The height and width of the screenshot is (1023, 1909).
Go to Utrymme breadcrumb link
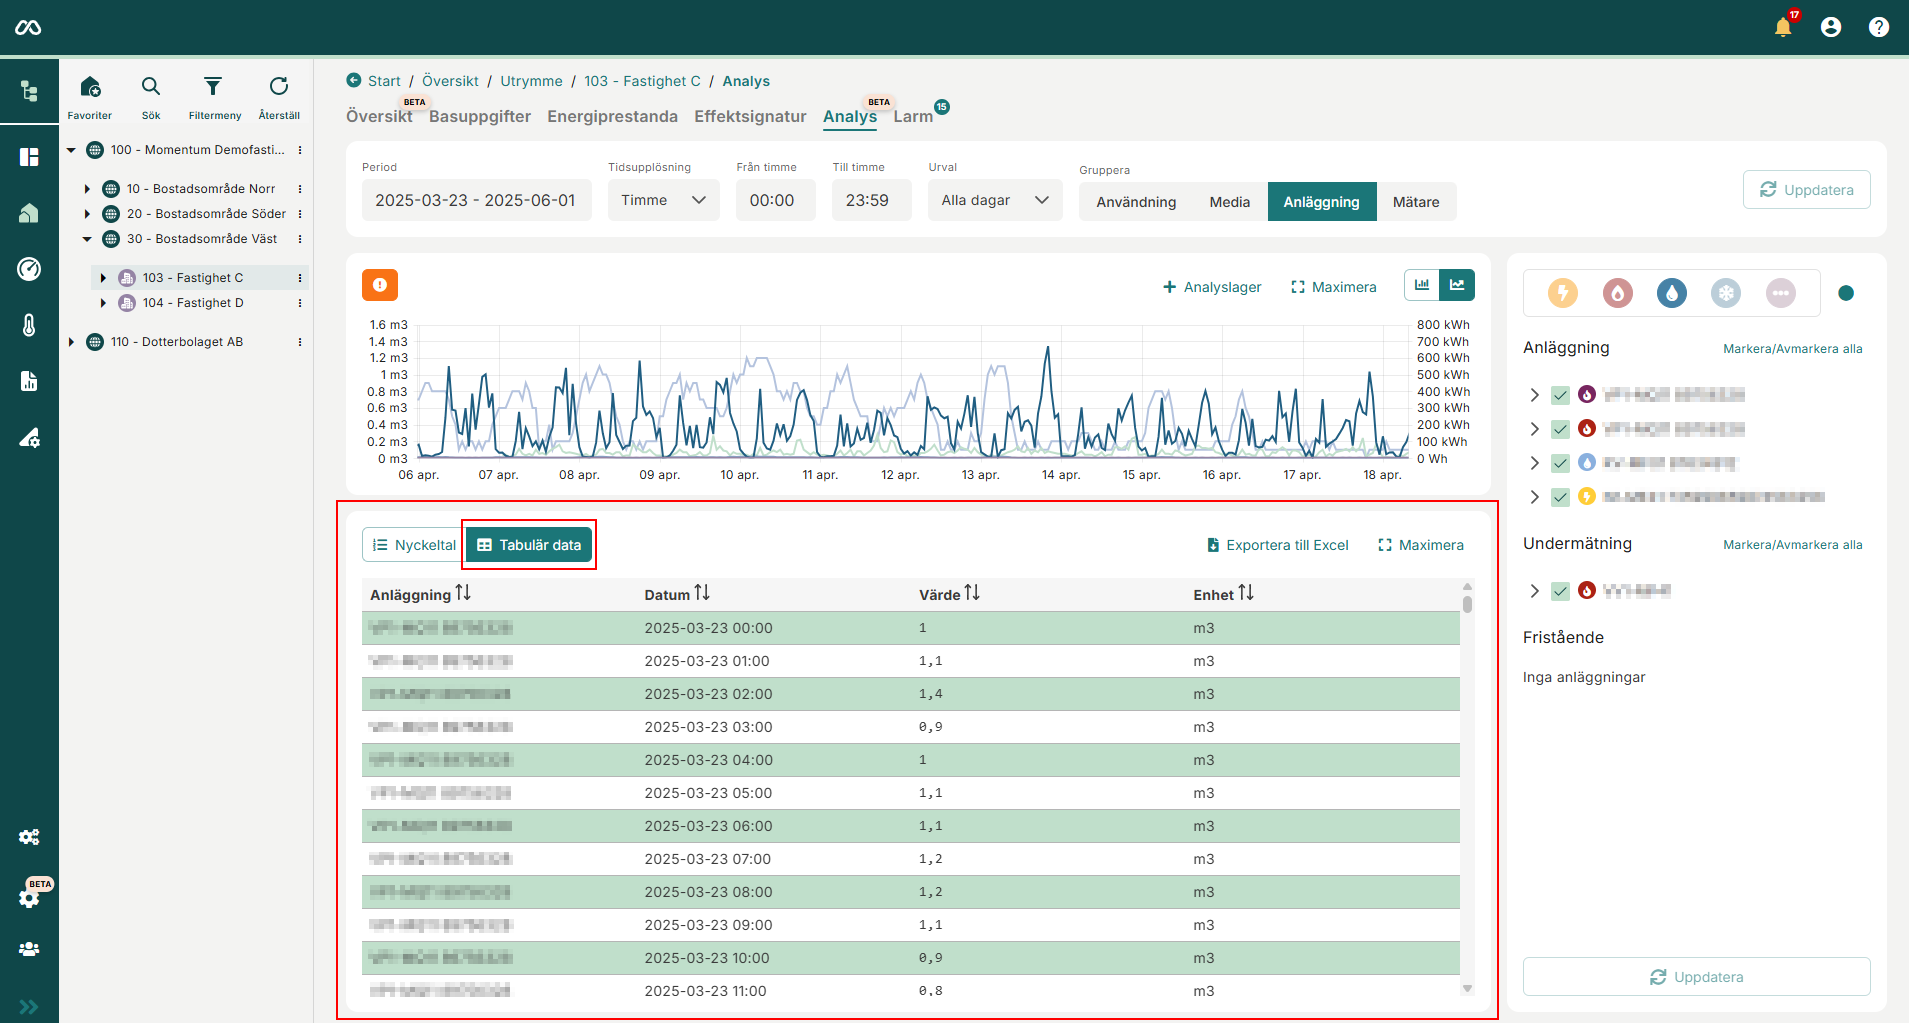click(531, 81)
